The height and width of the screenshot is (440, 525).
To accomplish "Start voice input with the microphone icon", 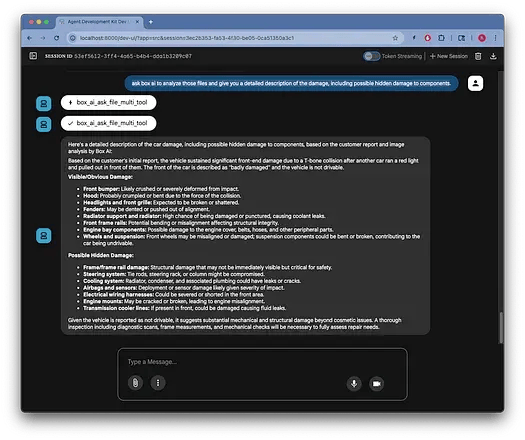I will point(354,383).
